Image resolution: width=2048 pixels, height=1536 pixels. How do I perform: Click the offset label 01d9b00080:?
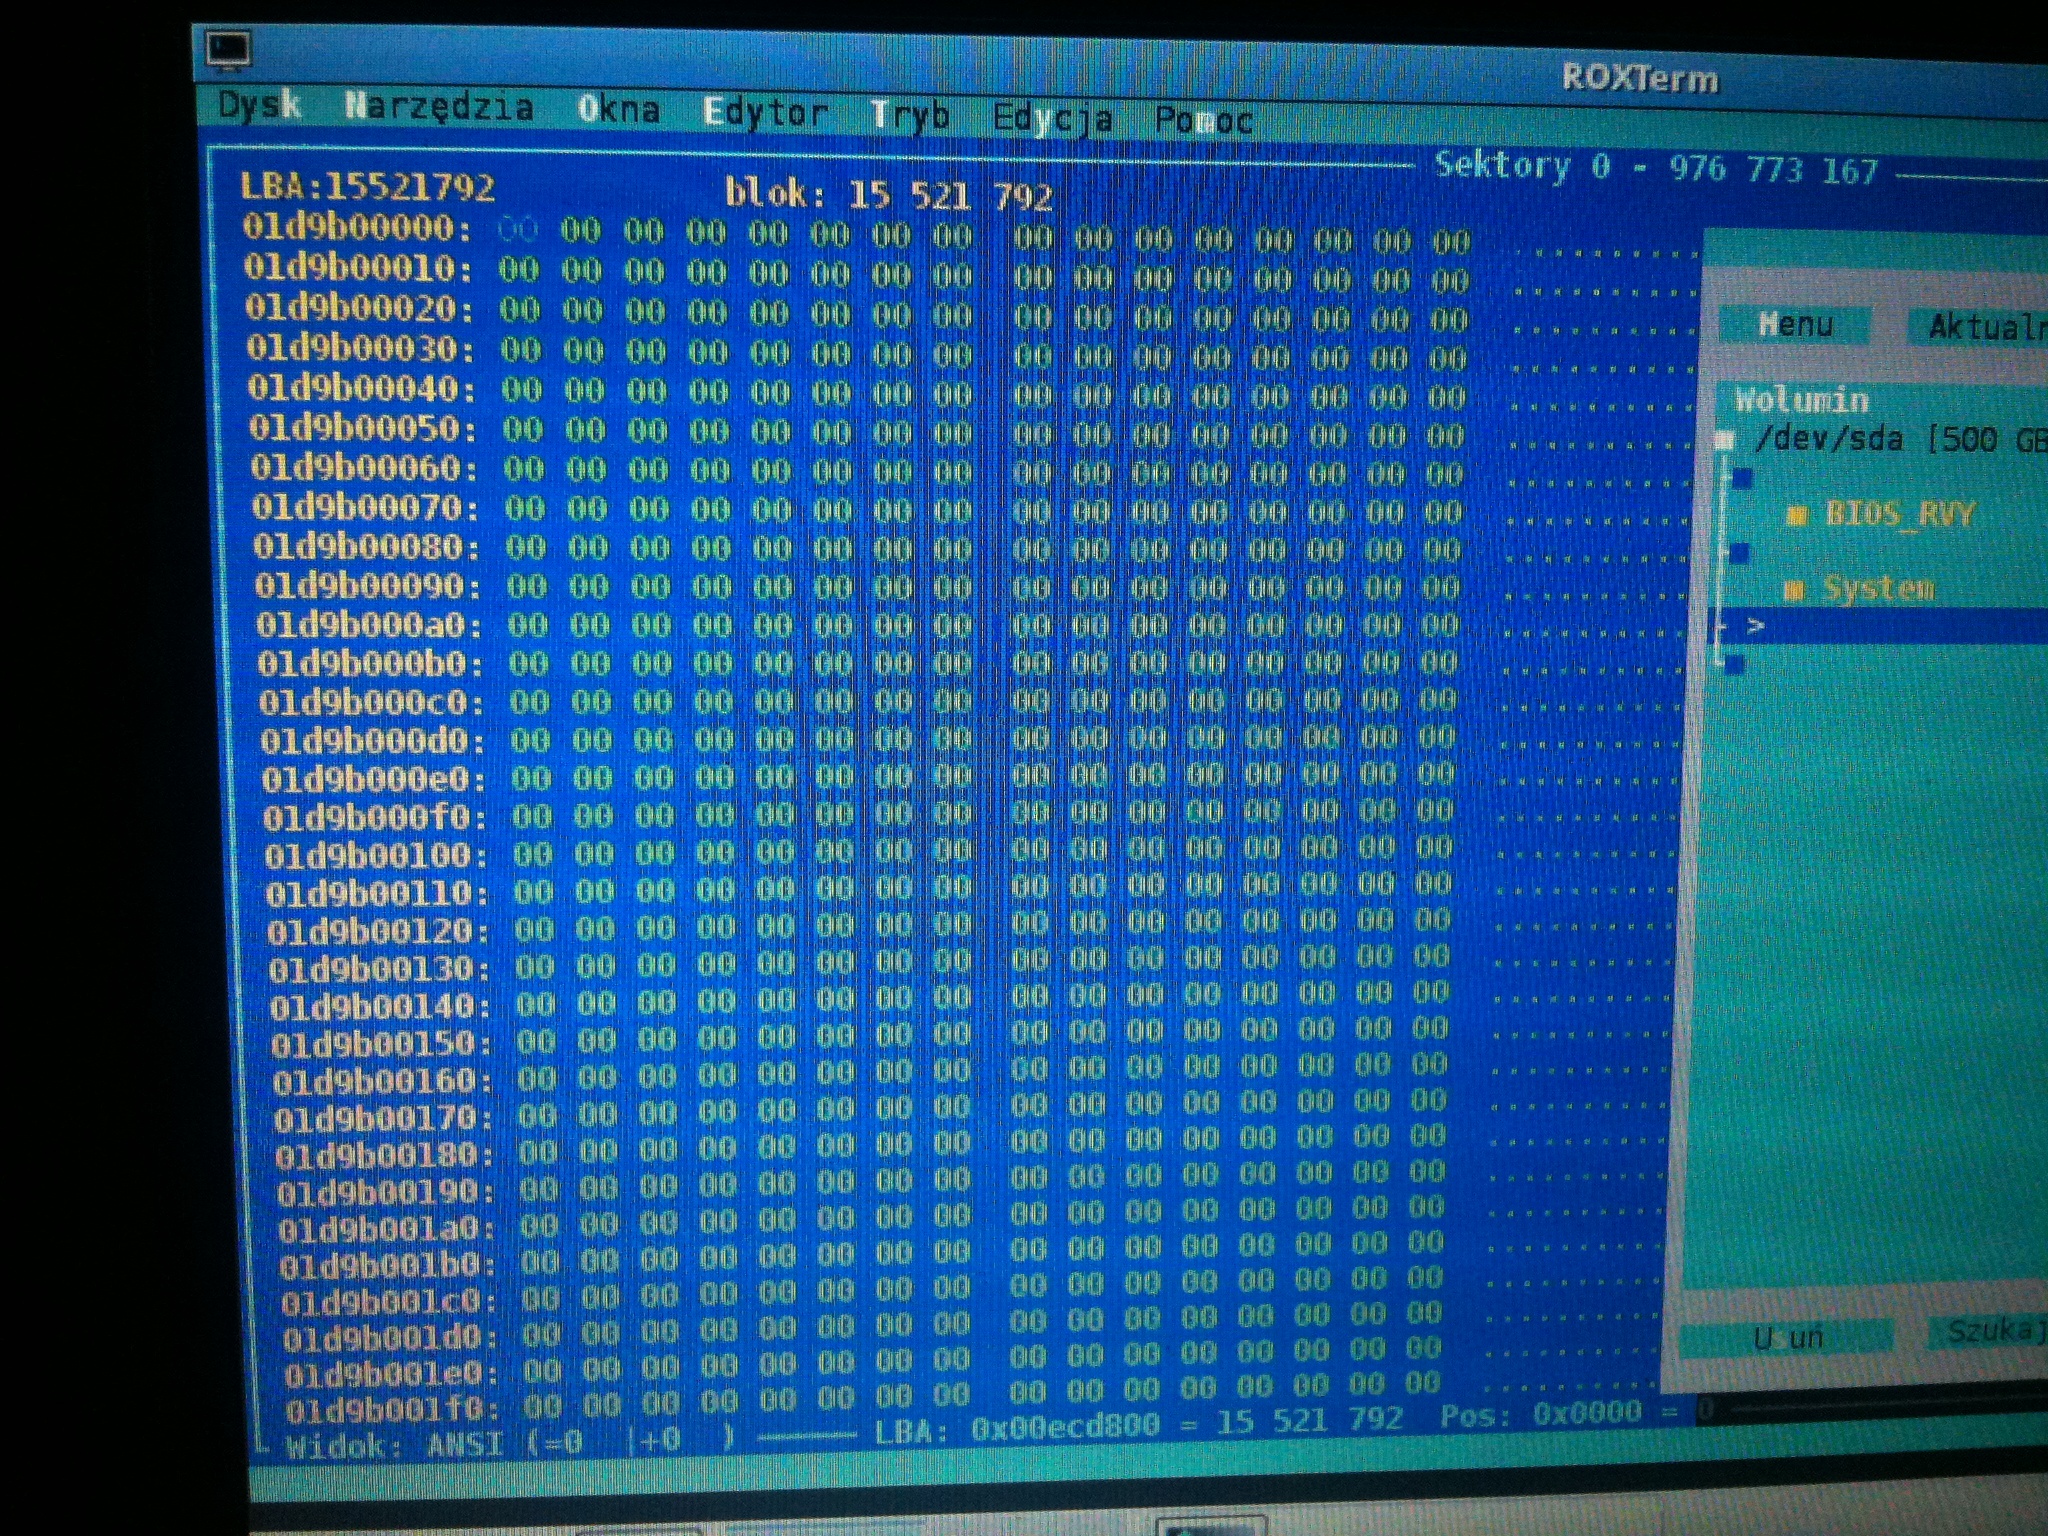tap(366, 546)
